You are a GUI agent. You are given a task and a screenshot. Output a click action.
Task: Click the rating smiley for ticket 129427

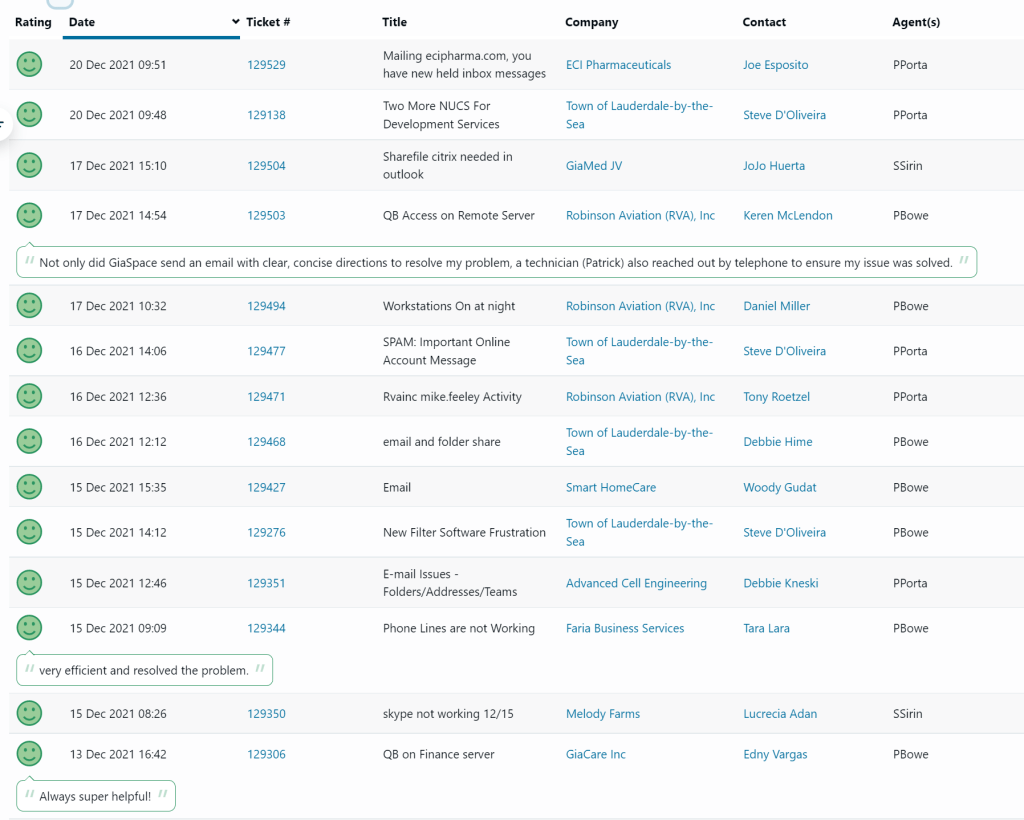[29, 487]
